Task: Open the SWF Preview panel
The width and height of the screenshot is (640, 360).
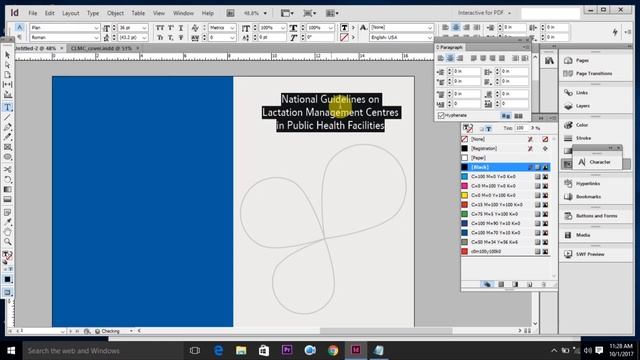Action: [590, 254]
